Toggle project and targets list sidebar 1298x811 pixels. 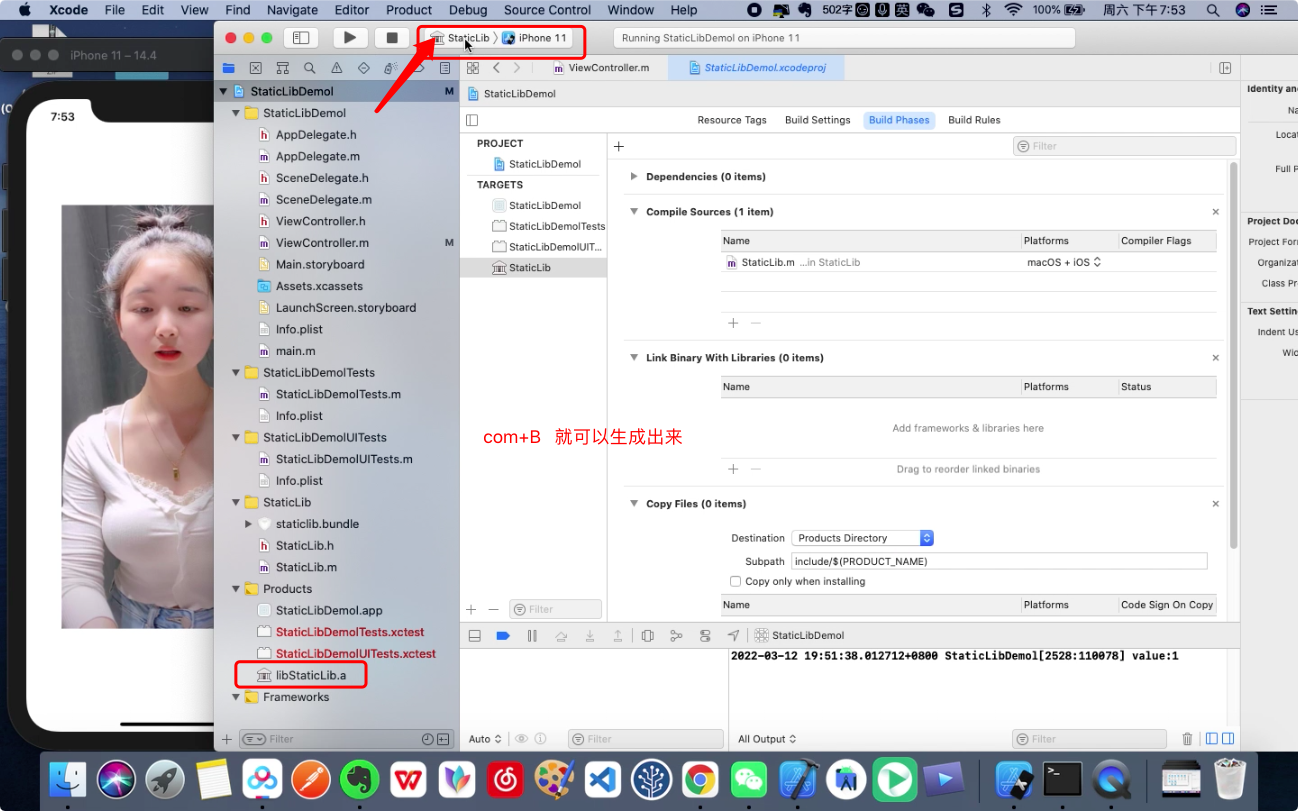472,120
